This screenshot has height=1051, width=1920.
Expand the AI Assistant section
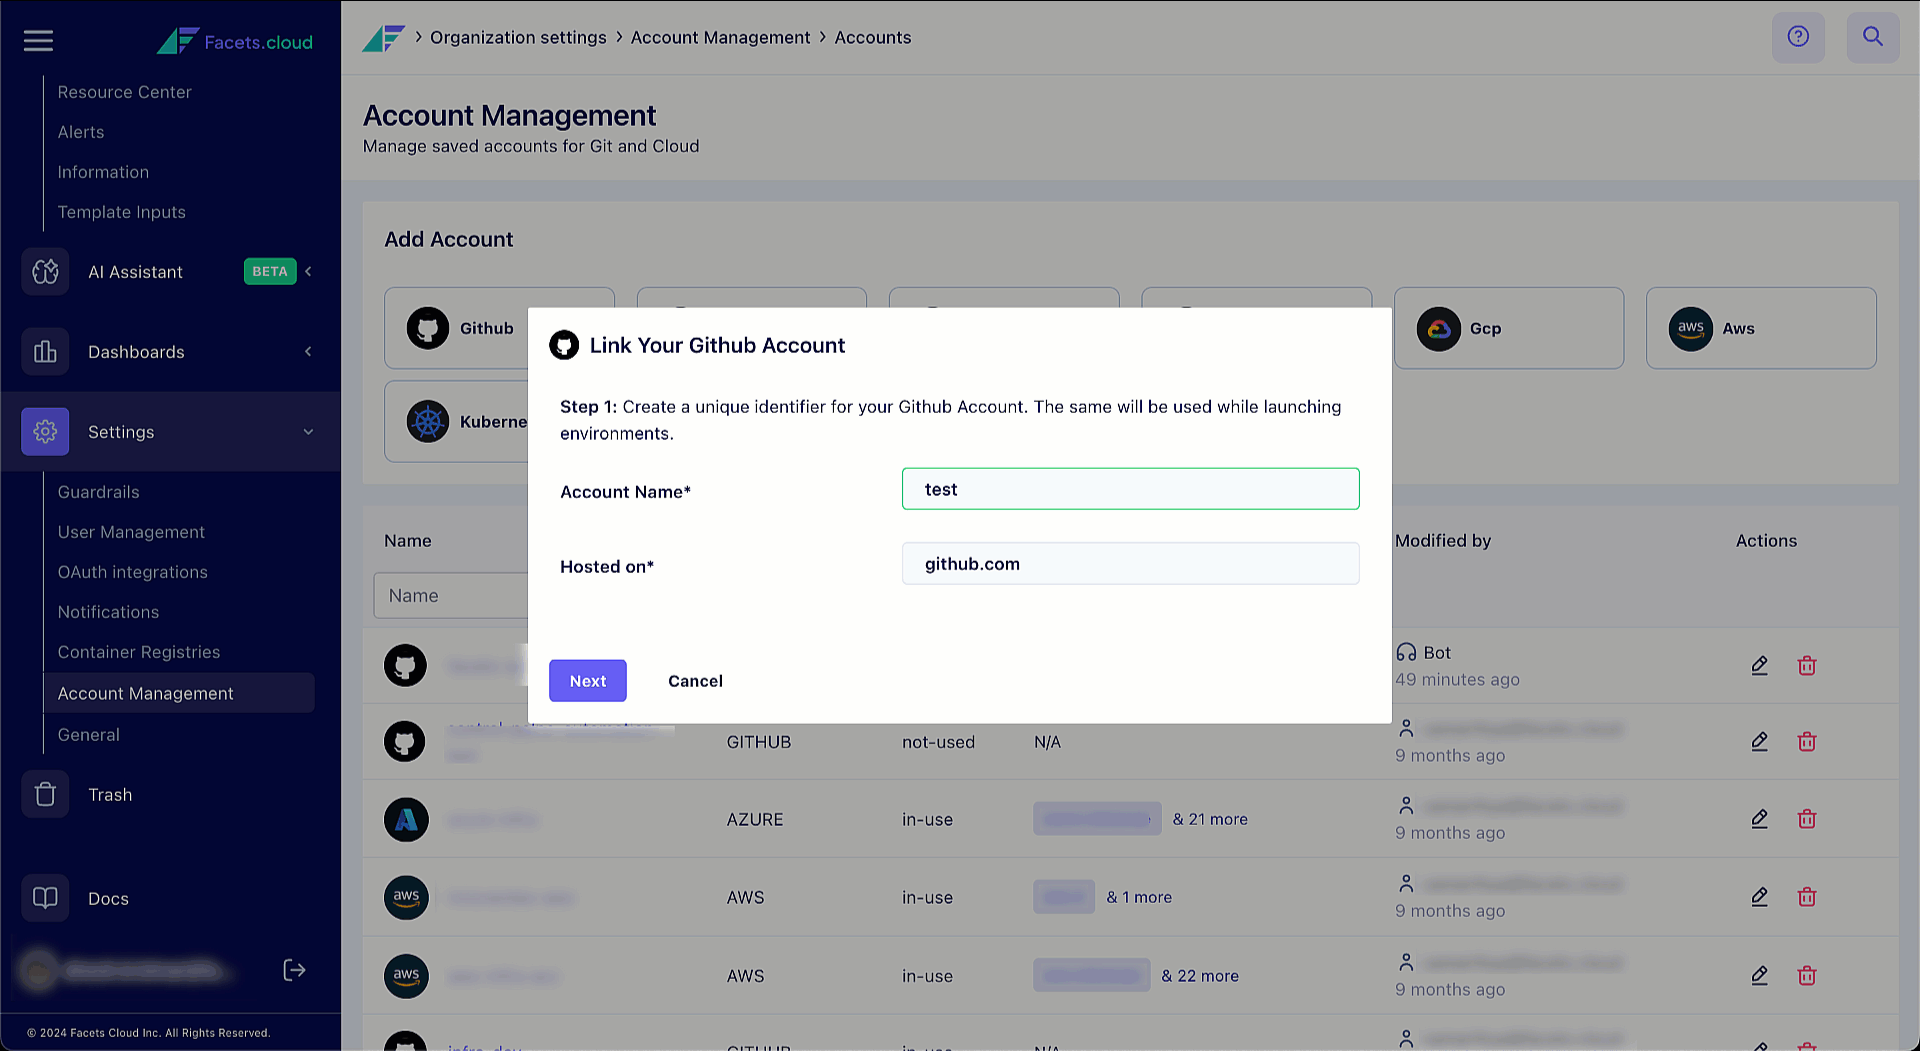308,272
